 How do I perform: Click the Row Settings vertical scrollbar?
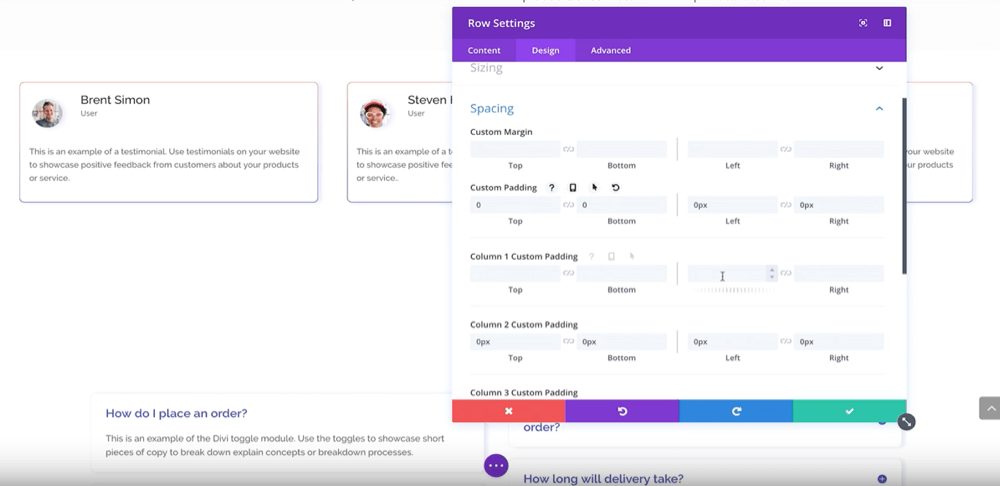click(904, 186)
